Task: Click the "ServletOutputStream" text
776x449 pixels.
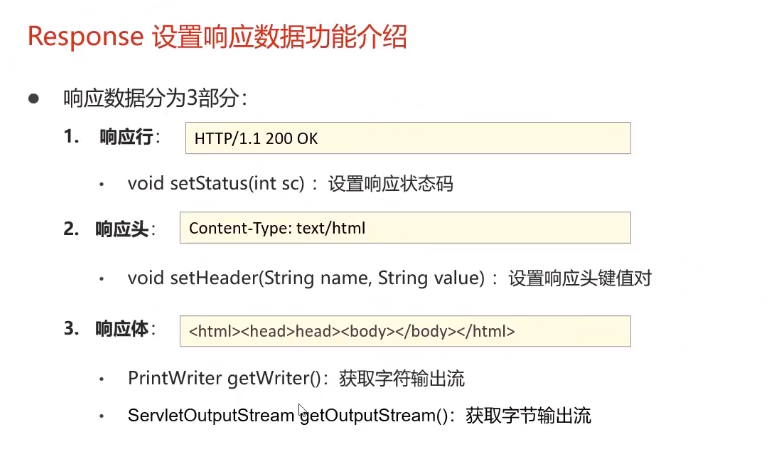Action: 210,414
